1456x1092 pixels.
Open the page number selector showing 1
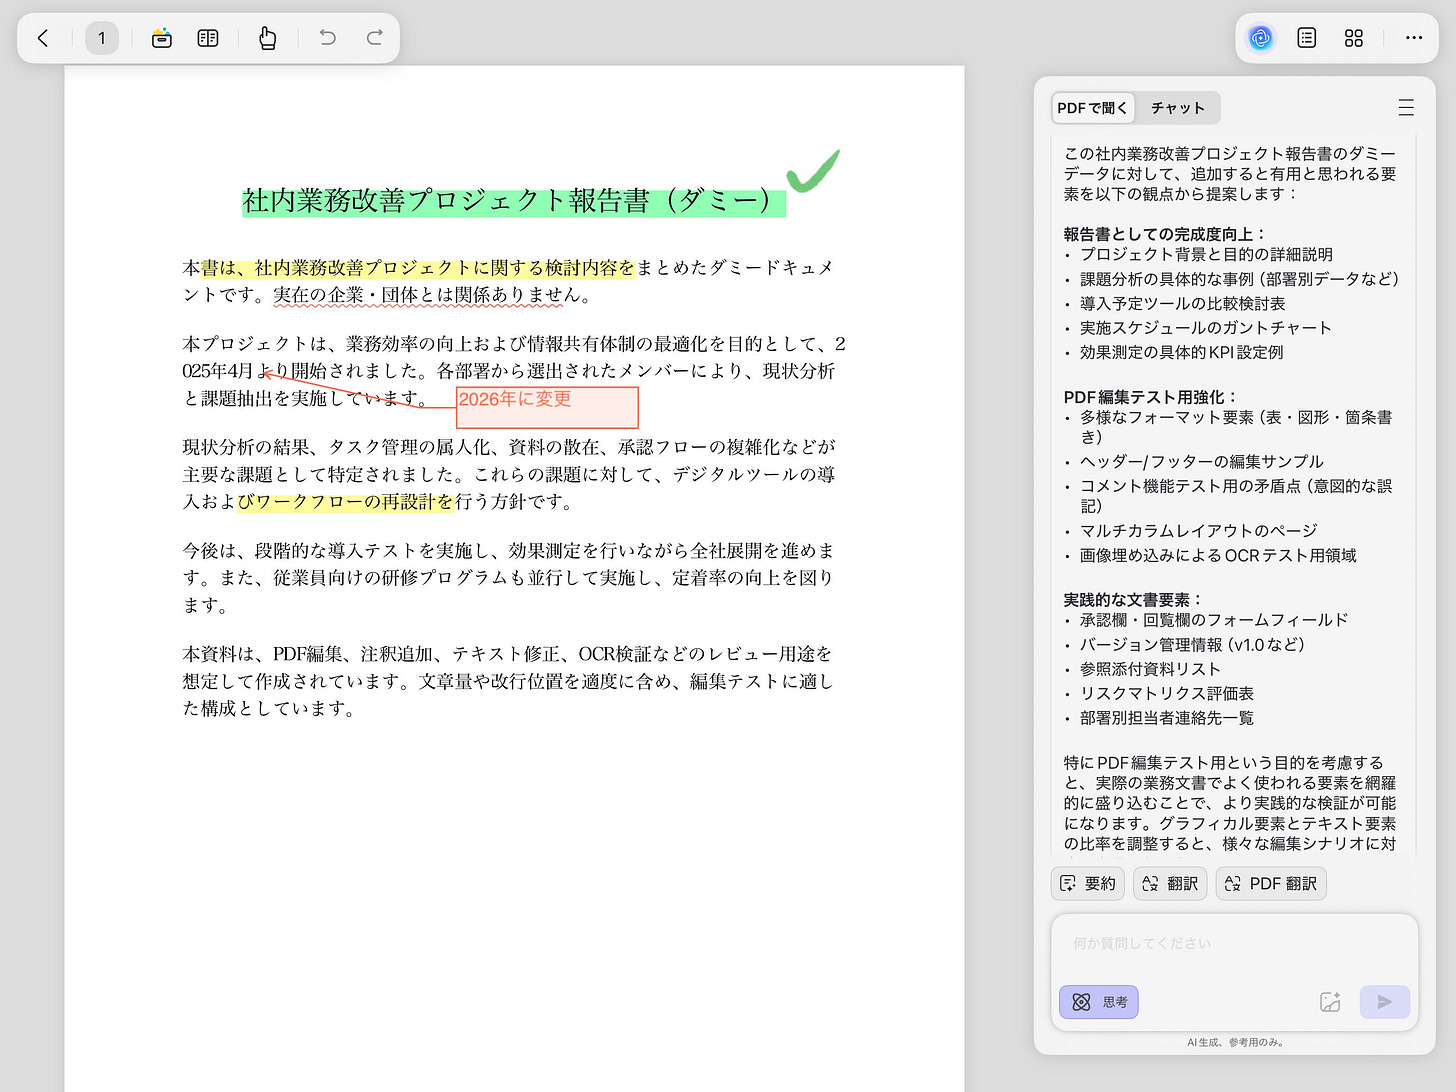[x=102, y=37]
